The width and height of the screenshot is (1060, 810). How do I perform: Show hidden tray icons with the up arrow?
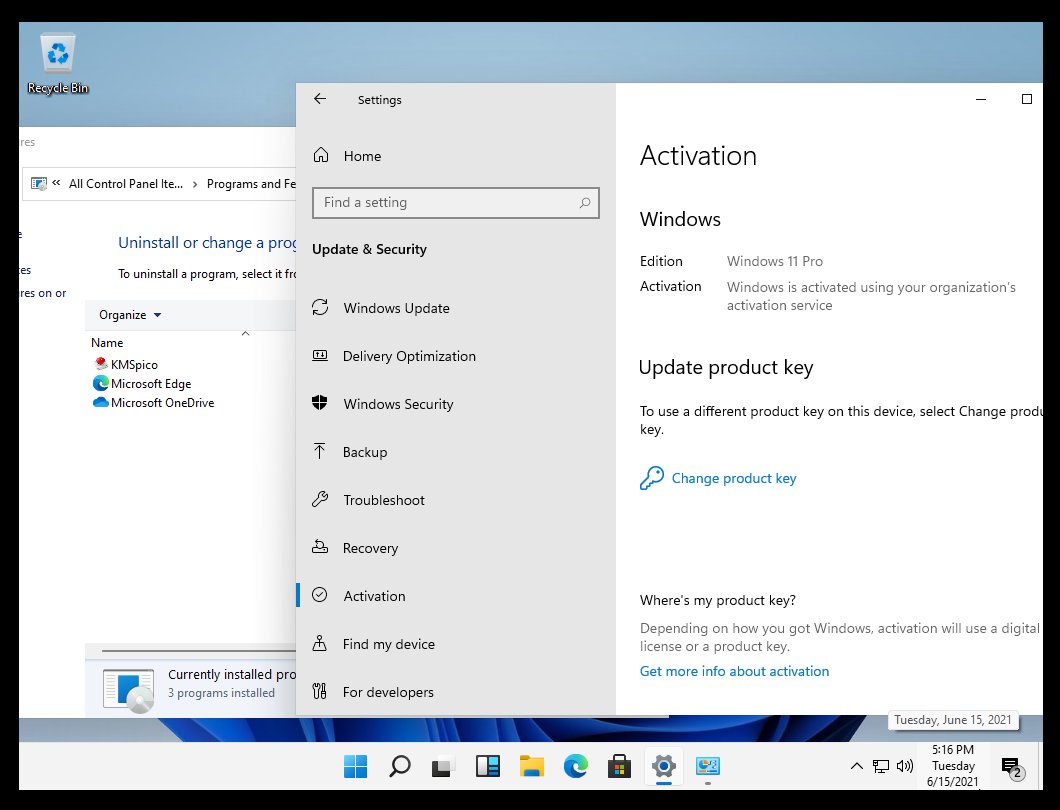[857, 766]
